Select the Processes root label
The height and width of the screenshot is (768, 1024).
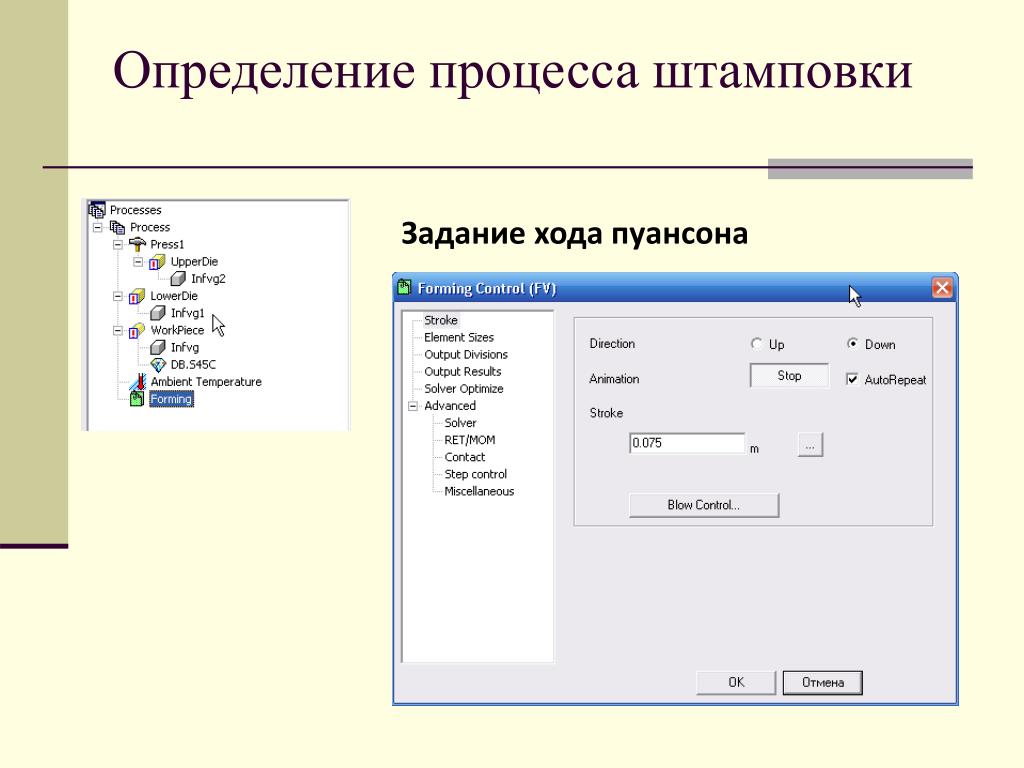(x=135, y=210)
